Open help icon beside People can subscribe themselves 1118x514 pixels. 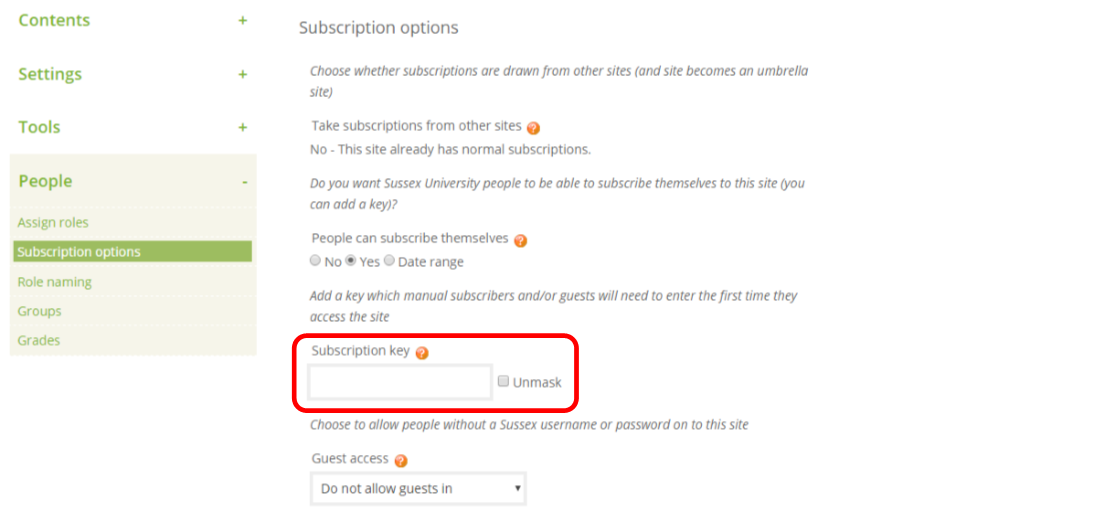click(520, 240)
